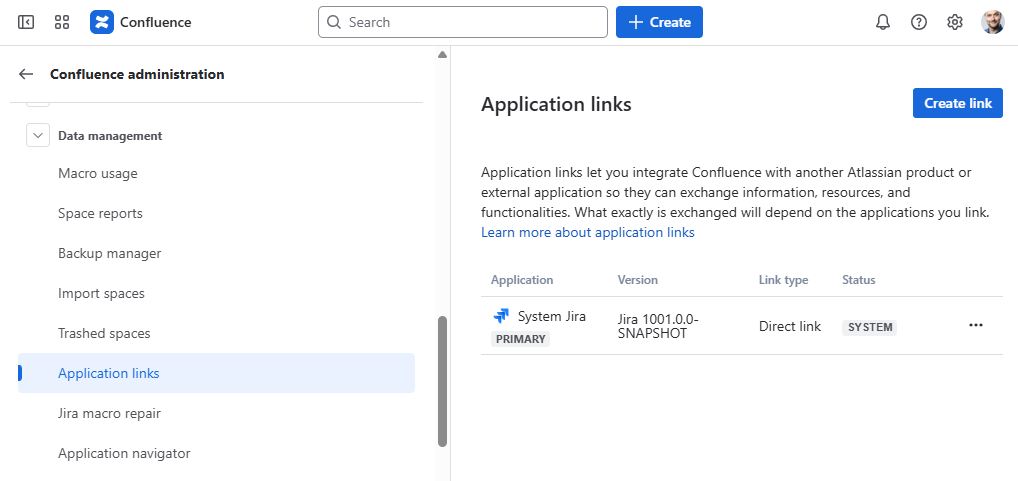Open the more actions menu for System Jira
This screenshot has height=481, width=1018.
[976, 326]
